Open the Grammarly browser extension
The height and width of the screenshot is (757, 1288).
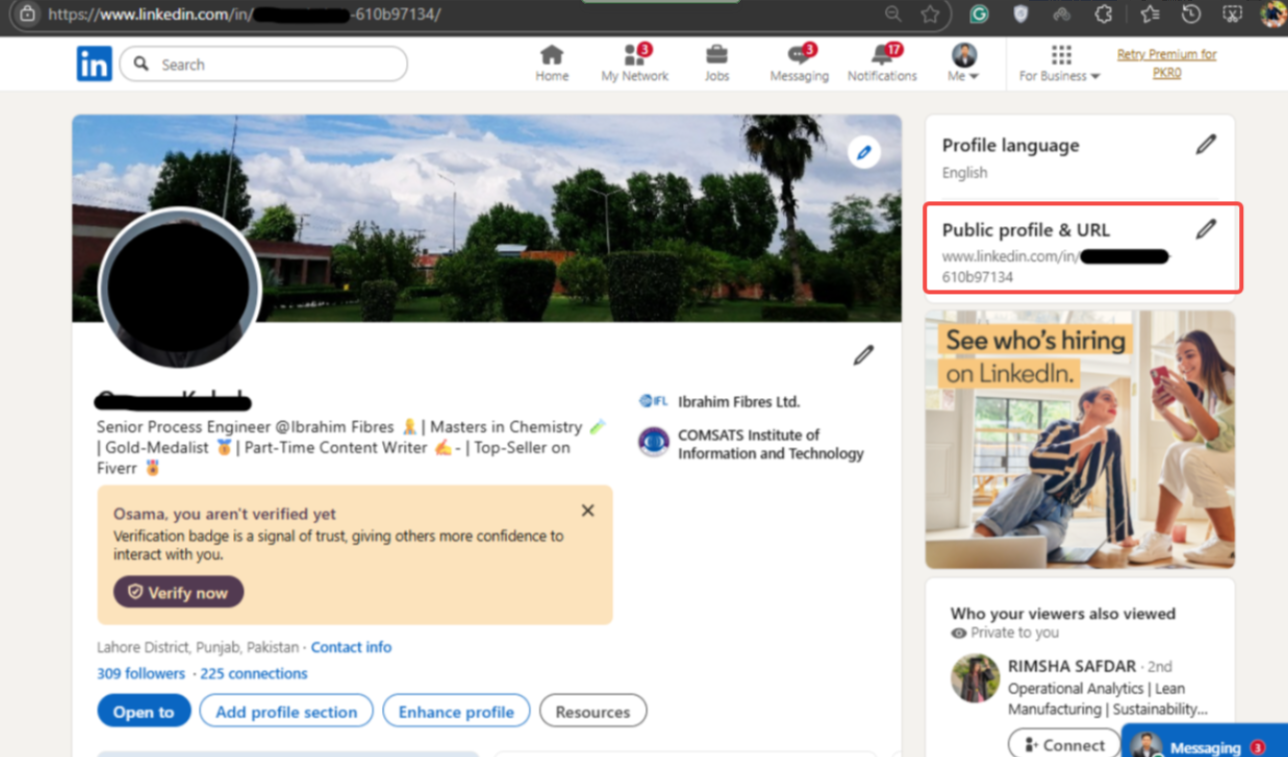pos(978,15)
